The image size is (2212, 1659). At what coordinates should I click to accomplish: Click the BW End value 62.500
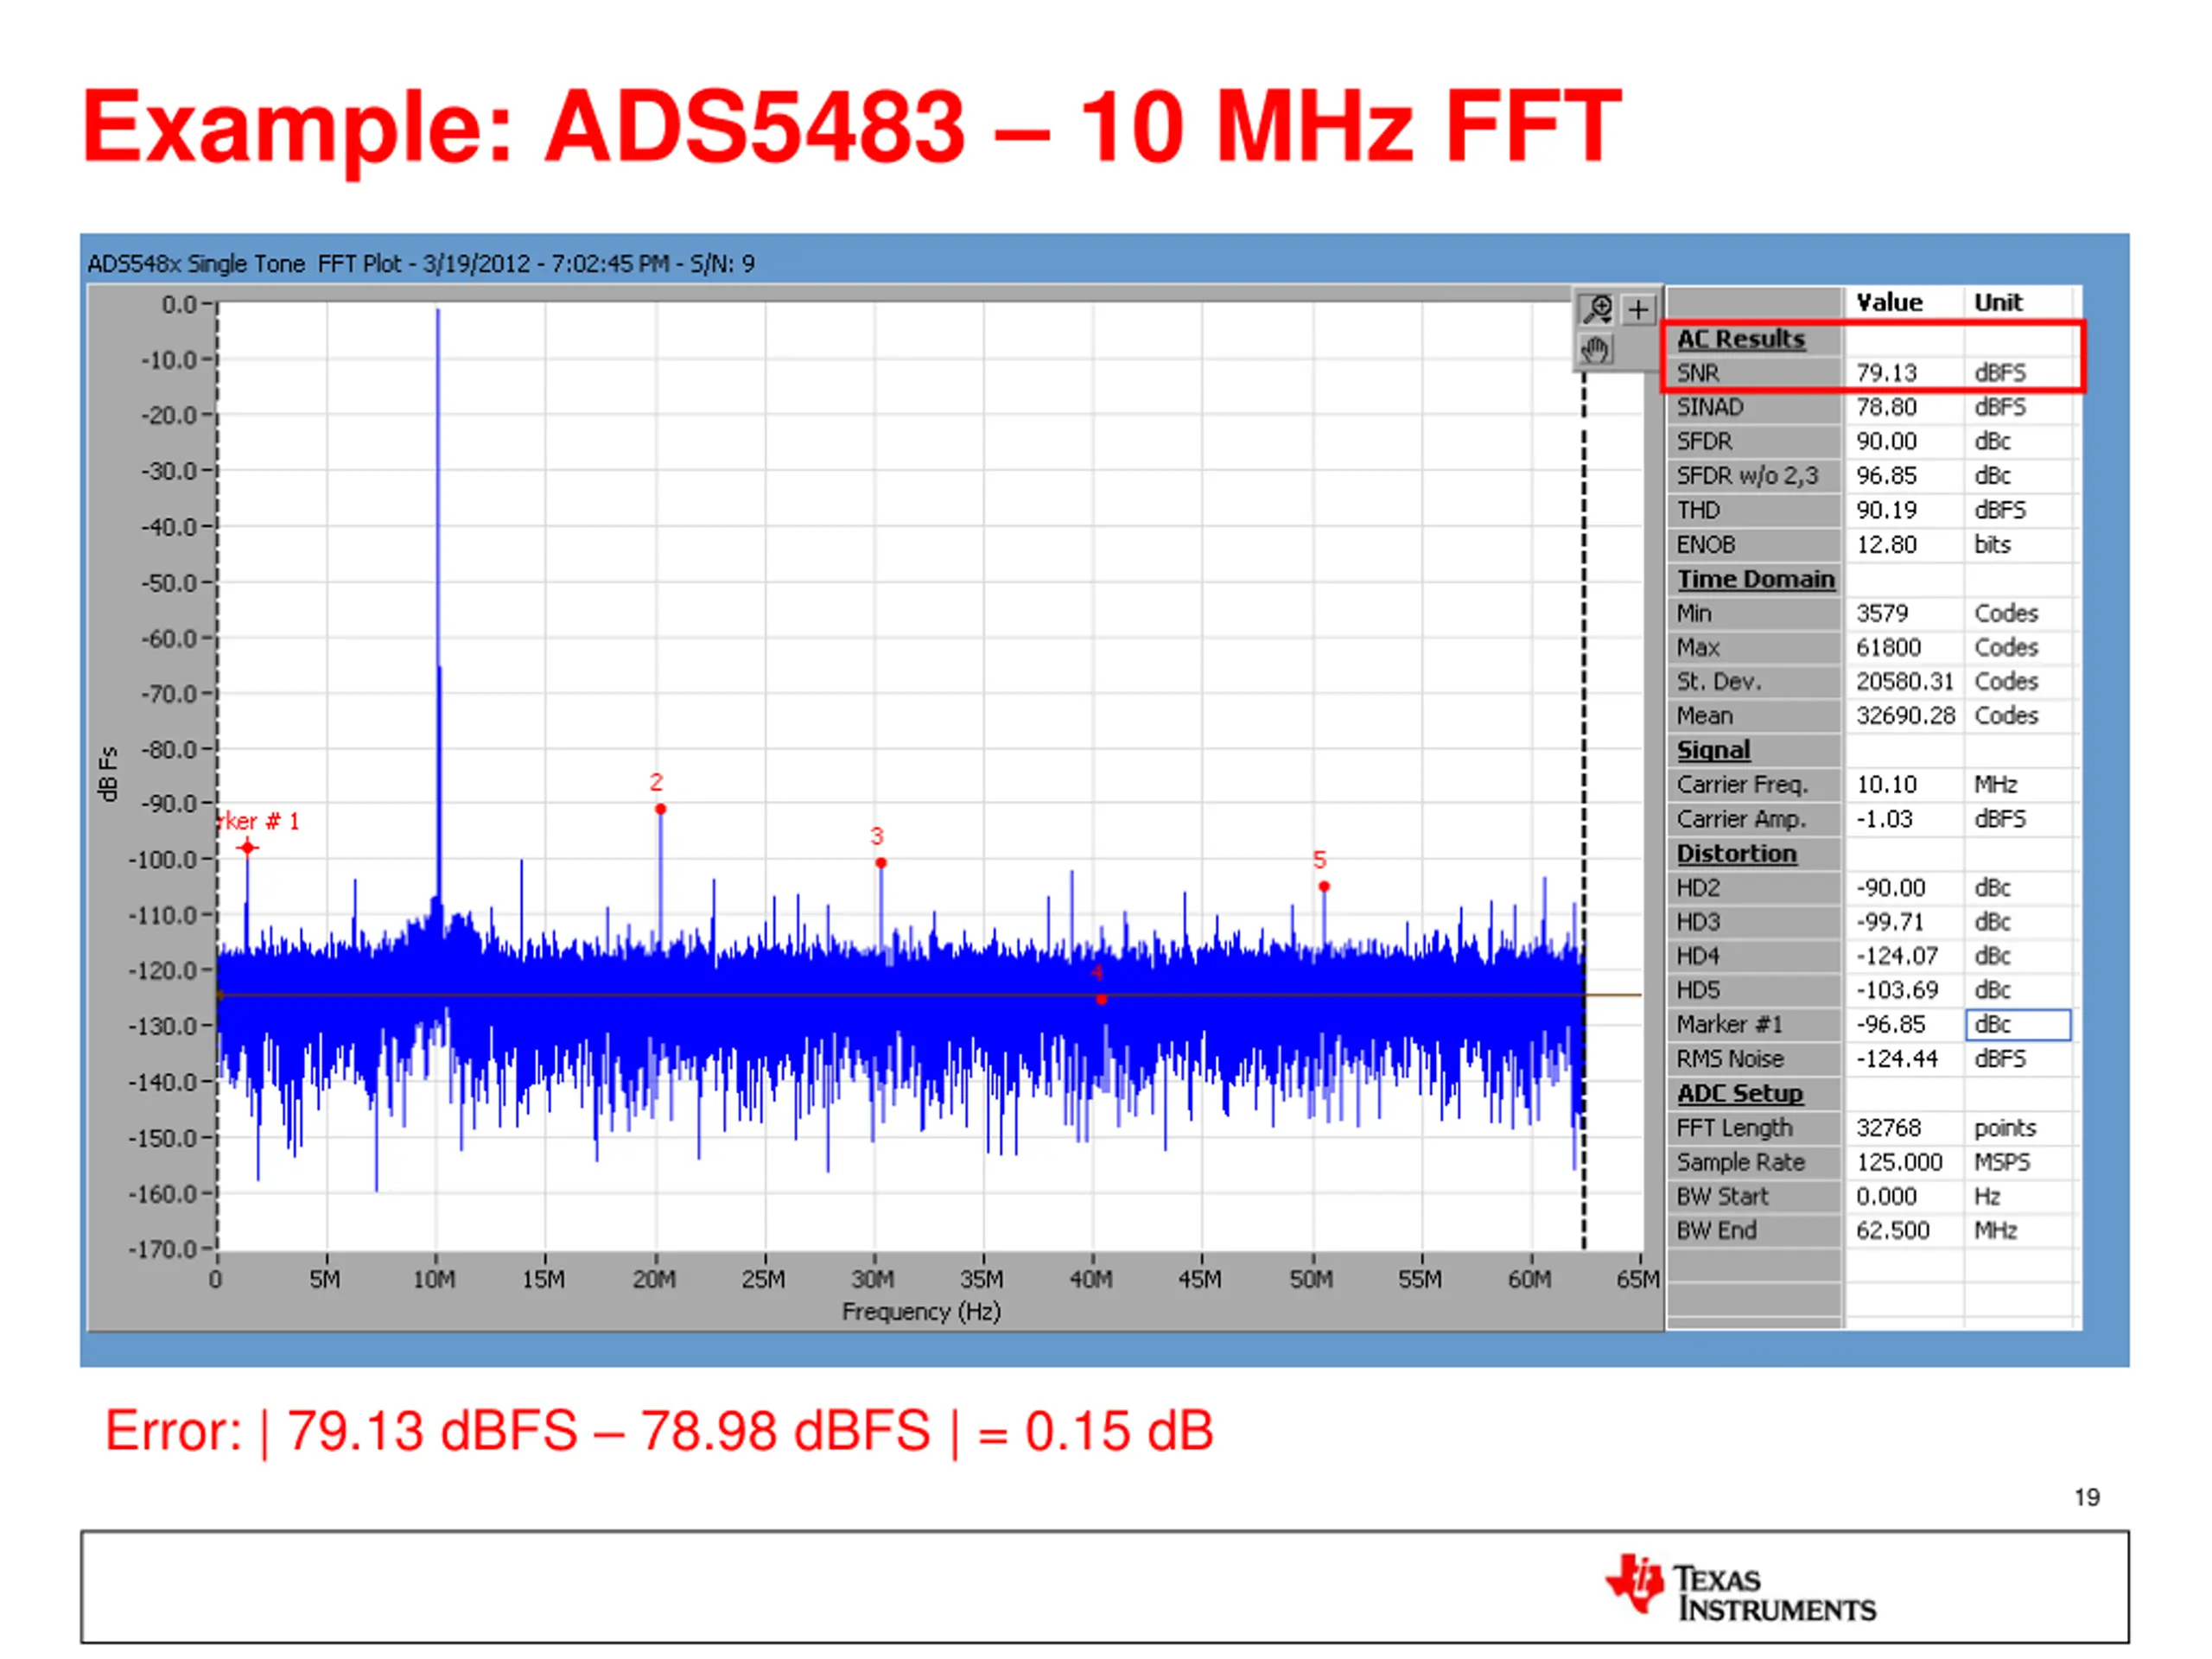tap(1892, 1230)
